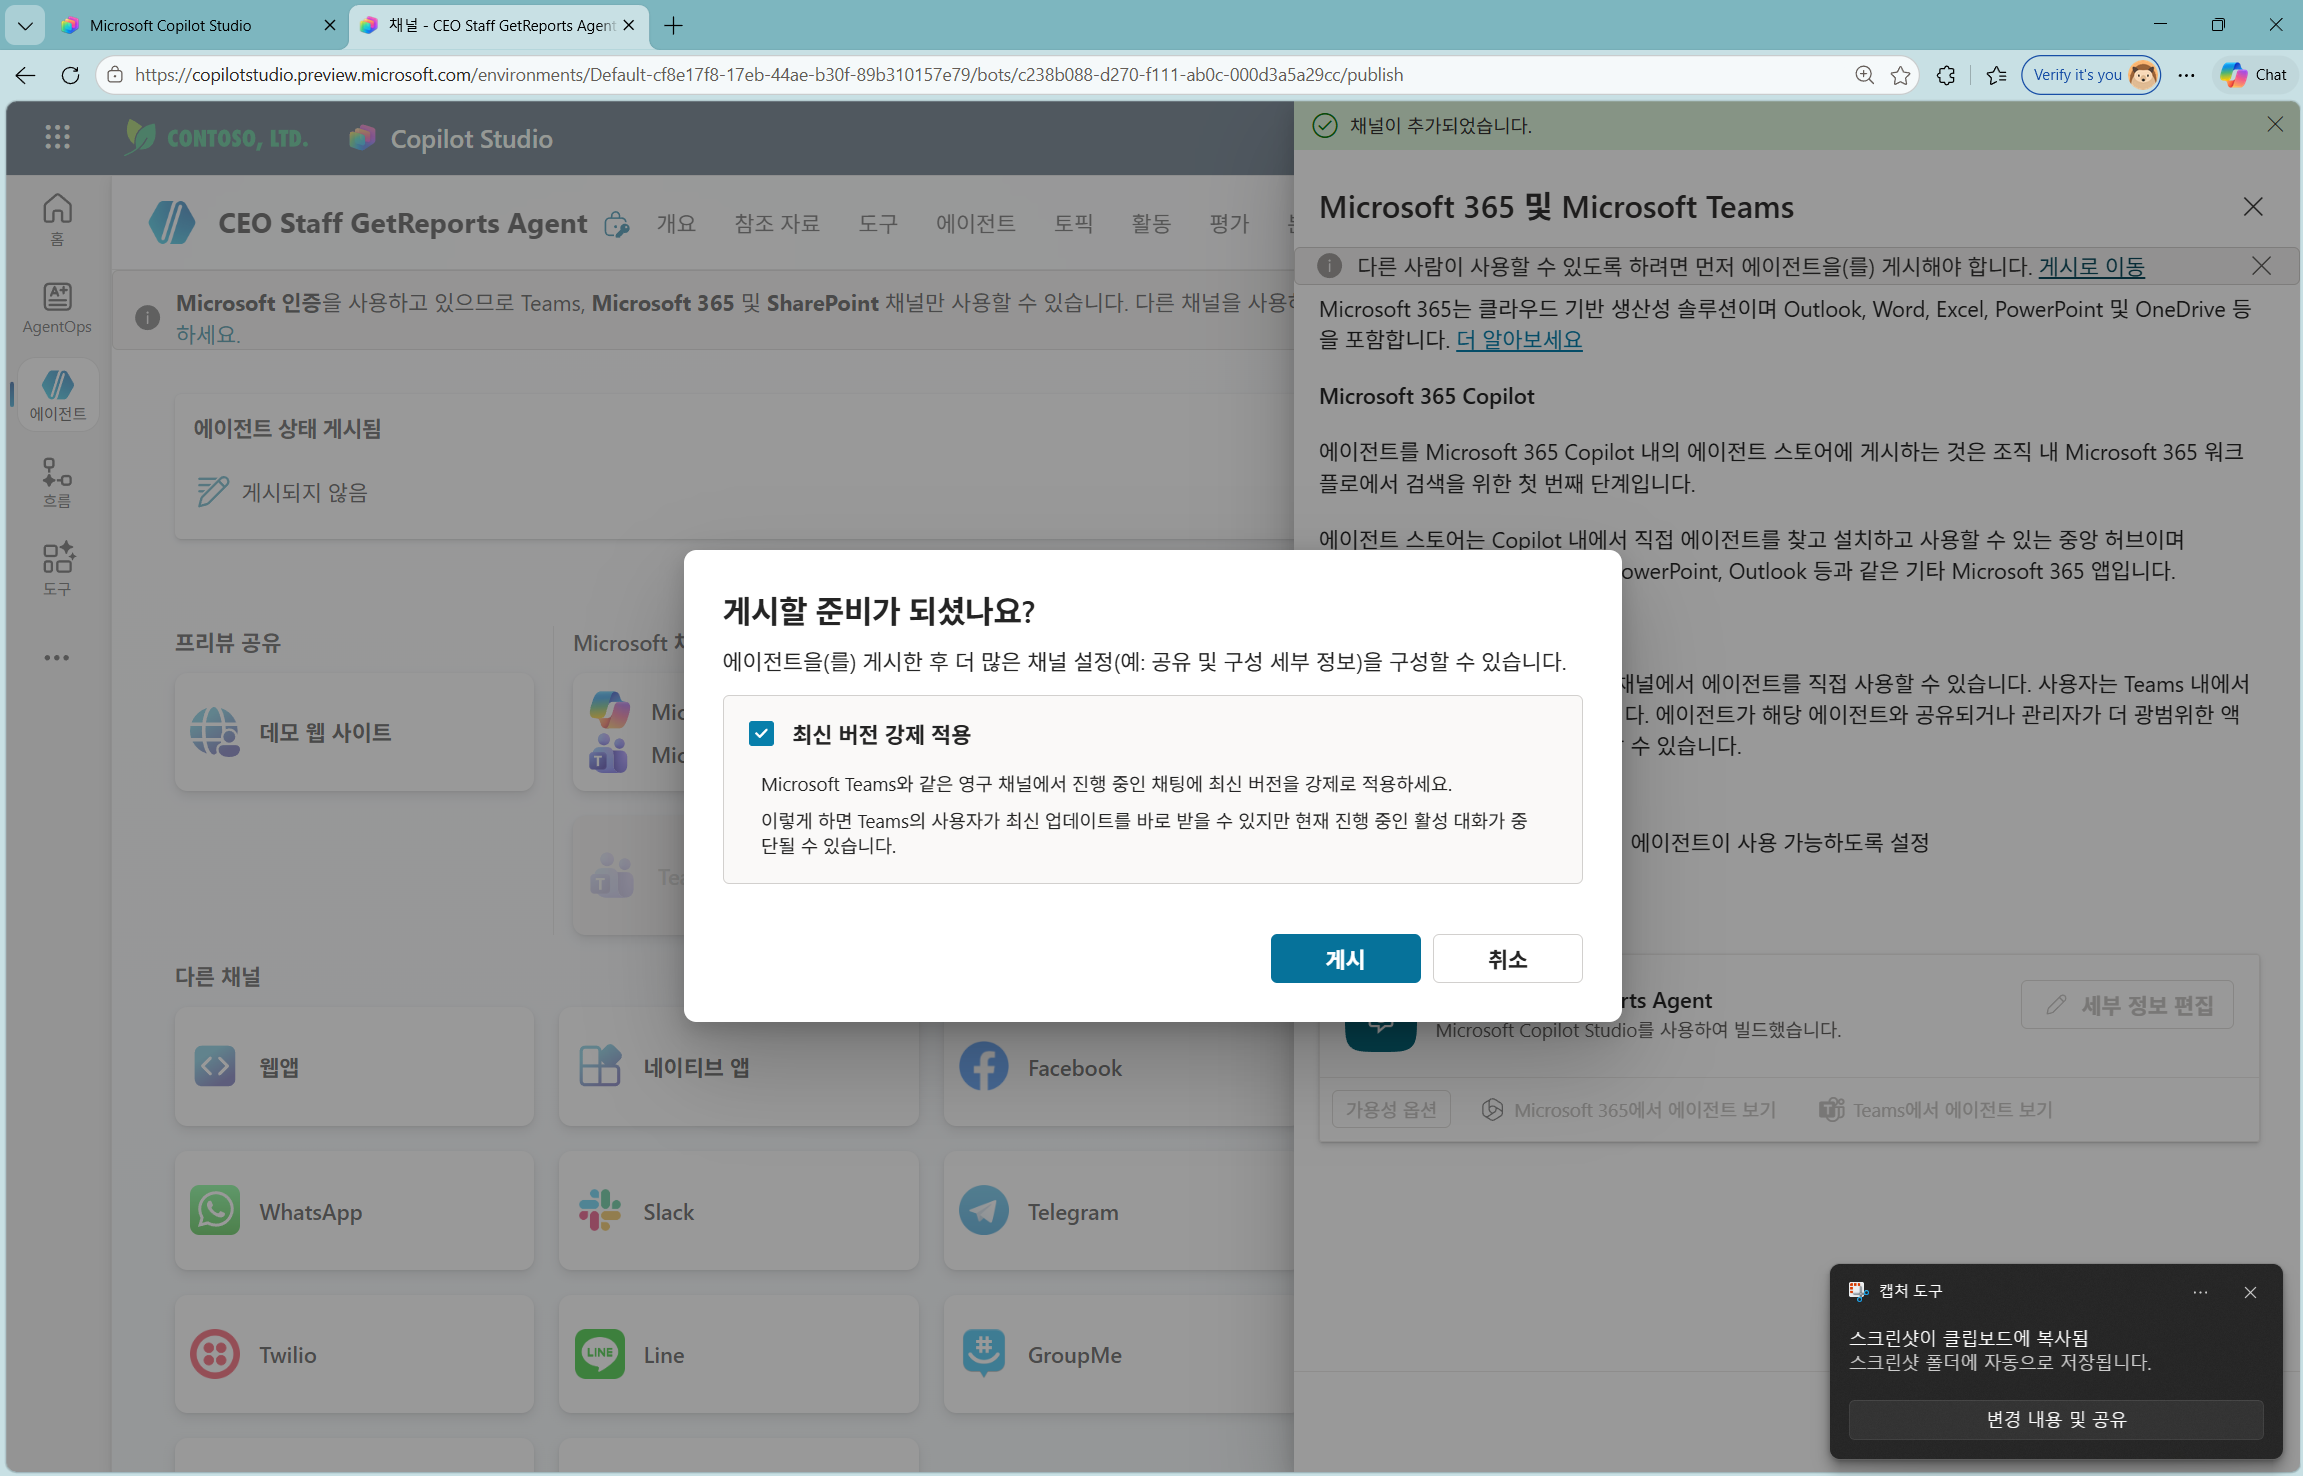Expand the sidebar more options ellipsis
This screenshot has height=1476, width=2303.
pyautogui.click(x=57, y=657)
